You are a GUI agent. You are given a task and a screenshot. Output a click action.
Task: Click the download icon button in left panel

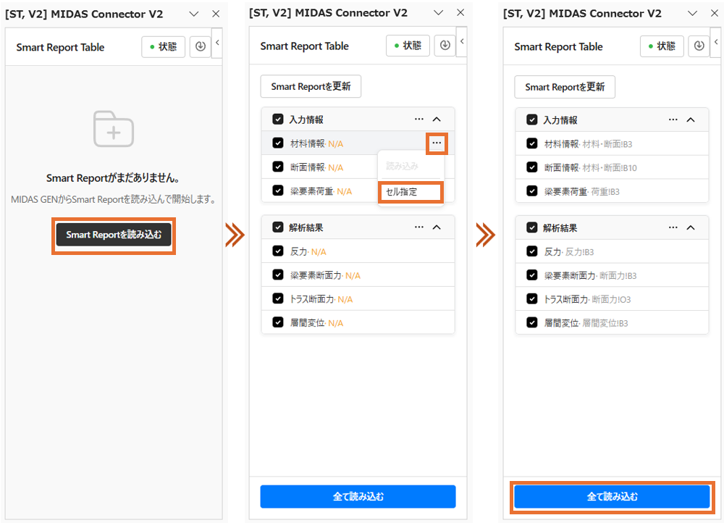click(x=200, y=47)
